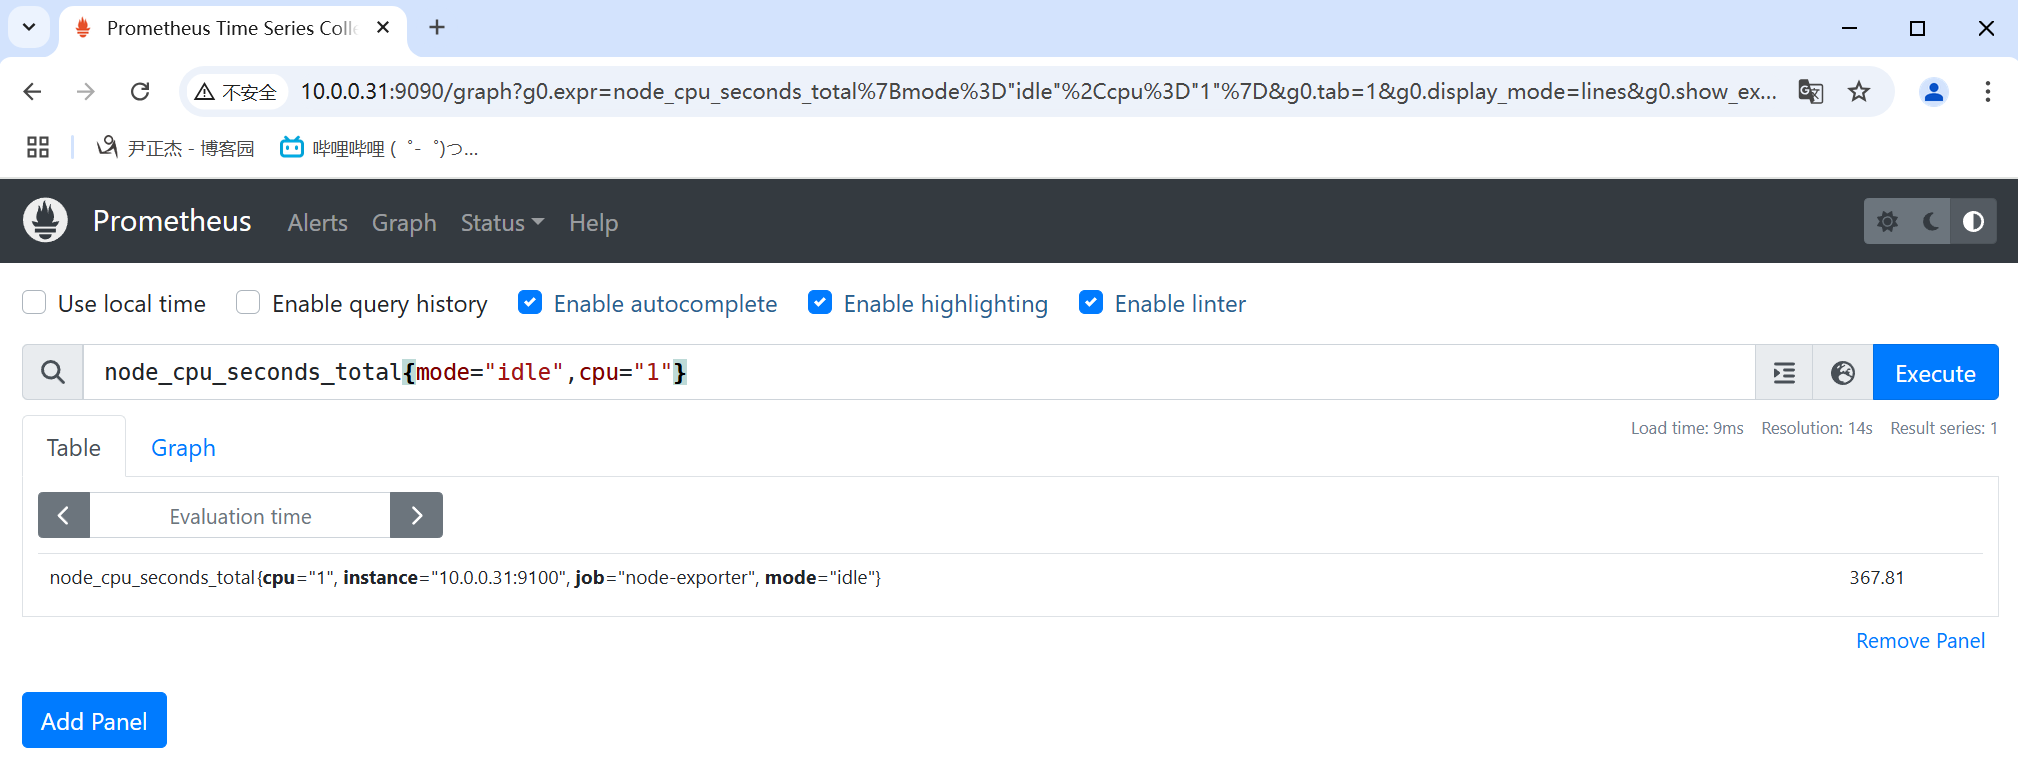Image resolution: width=2018 pixels, height=784 pixels.
Task: Click the Google Translate page icon
Action: coord(1810,92)
